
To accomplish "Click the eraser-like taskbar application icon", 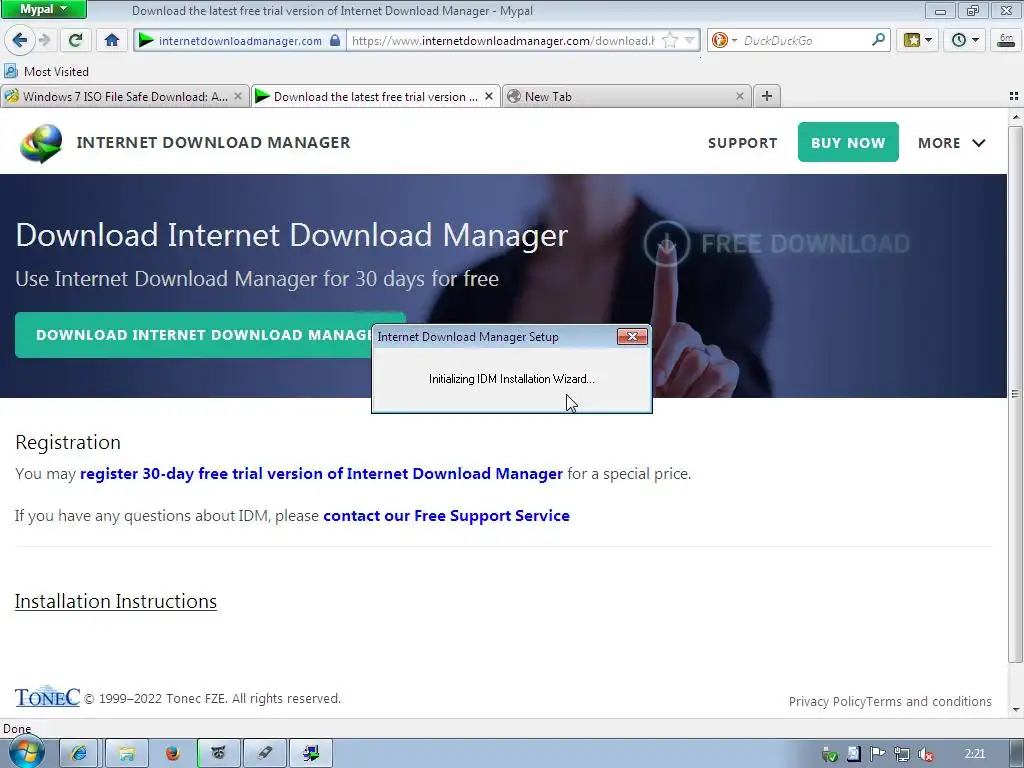I will pyautogui.click(x=264, y=754).
